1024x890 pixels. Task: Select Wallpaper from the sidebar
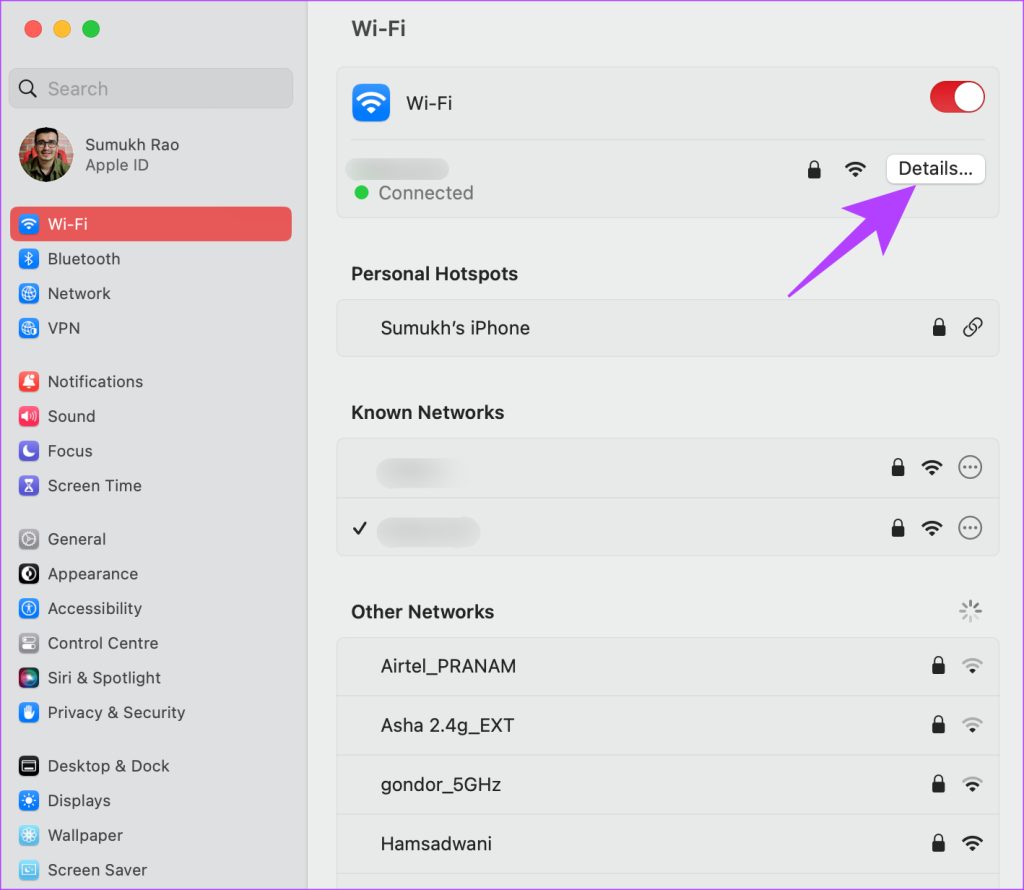click(x=85, y=835)
